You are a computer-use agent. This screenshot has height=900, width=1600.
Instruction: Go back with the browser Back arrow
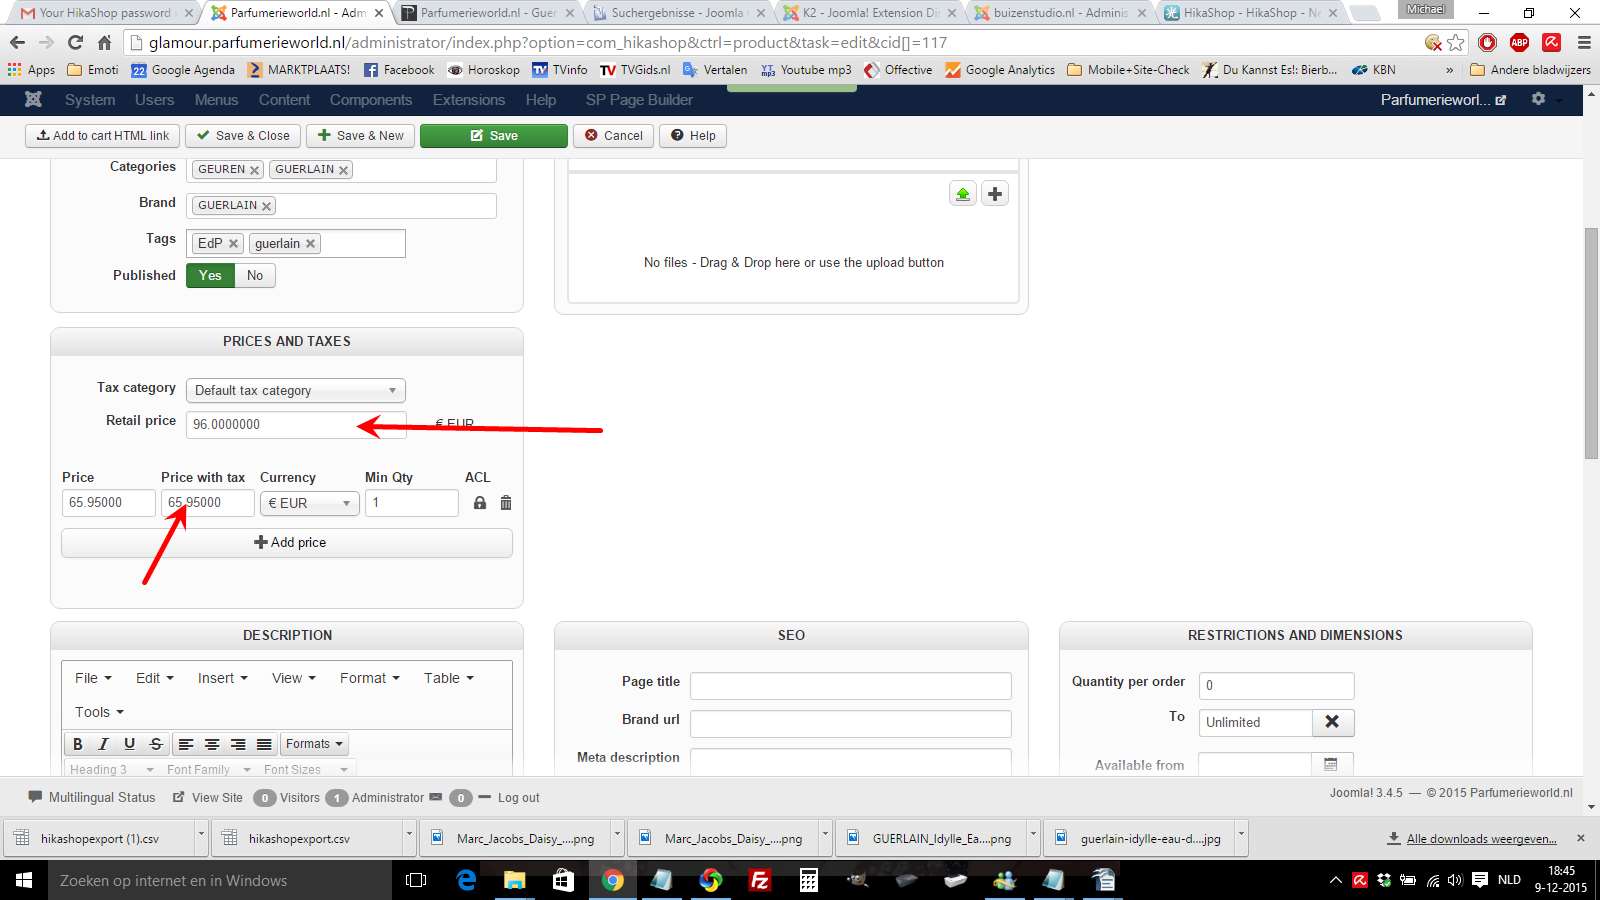click(x=17, y=43)
